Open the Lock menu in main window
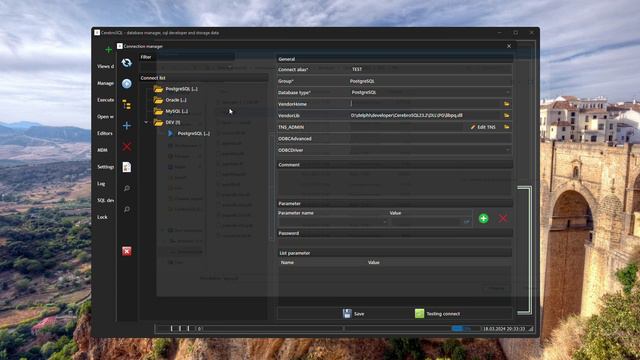This screenshot has height=360, width=640. 102,217
